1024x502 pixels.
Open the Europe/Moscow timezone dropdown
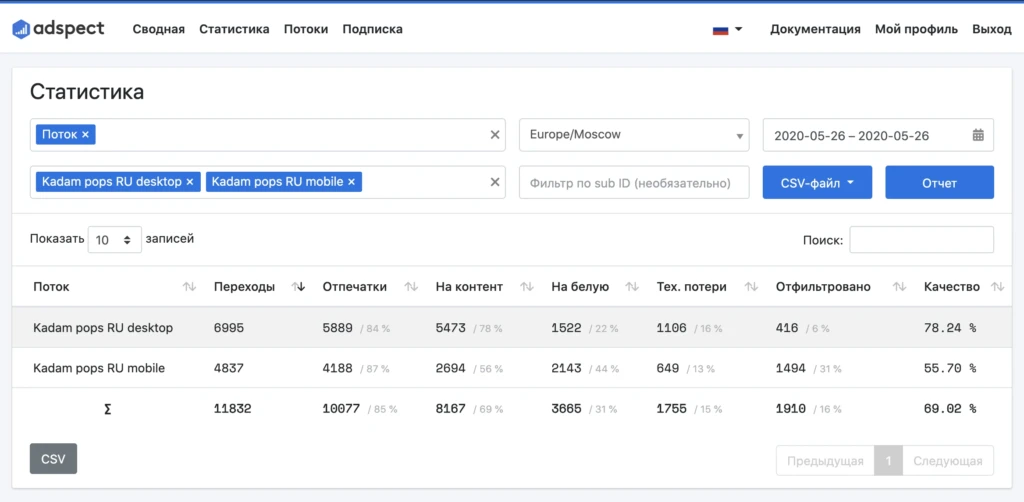coord(634,135)
